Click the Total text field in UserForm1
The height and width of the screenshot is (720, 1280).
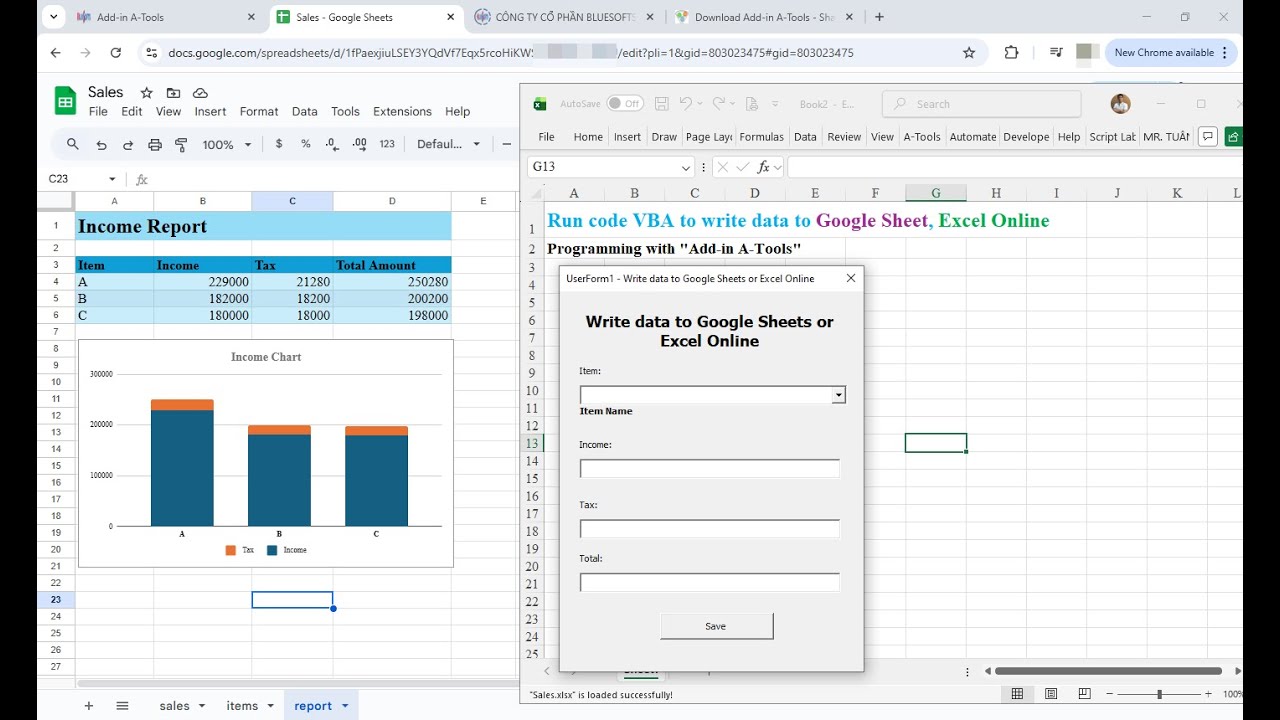pyautogui.click(x=710, y=582)
